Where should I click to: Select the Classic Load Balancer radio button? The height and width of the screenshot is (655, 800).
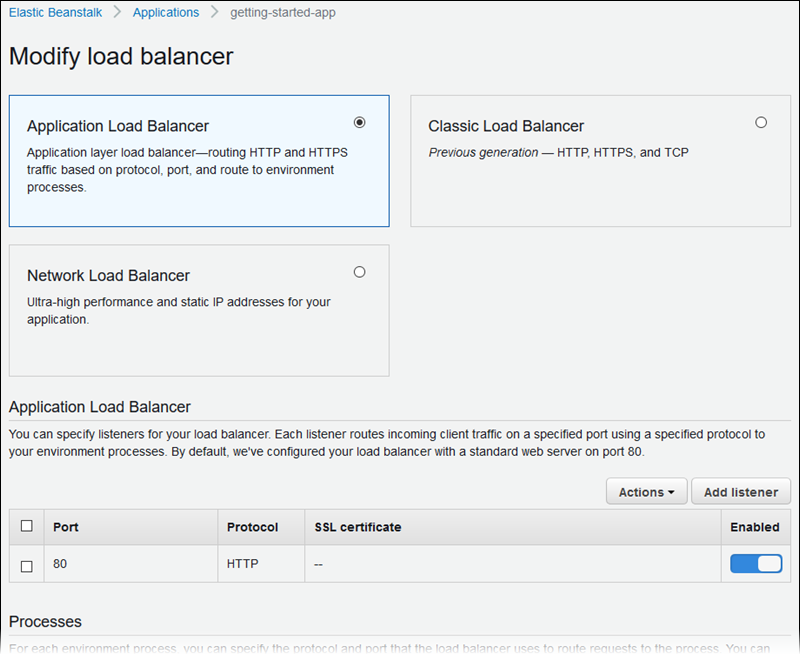(x=761, y=121)
